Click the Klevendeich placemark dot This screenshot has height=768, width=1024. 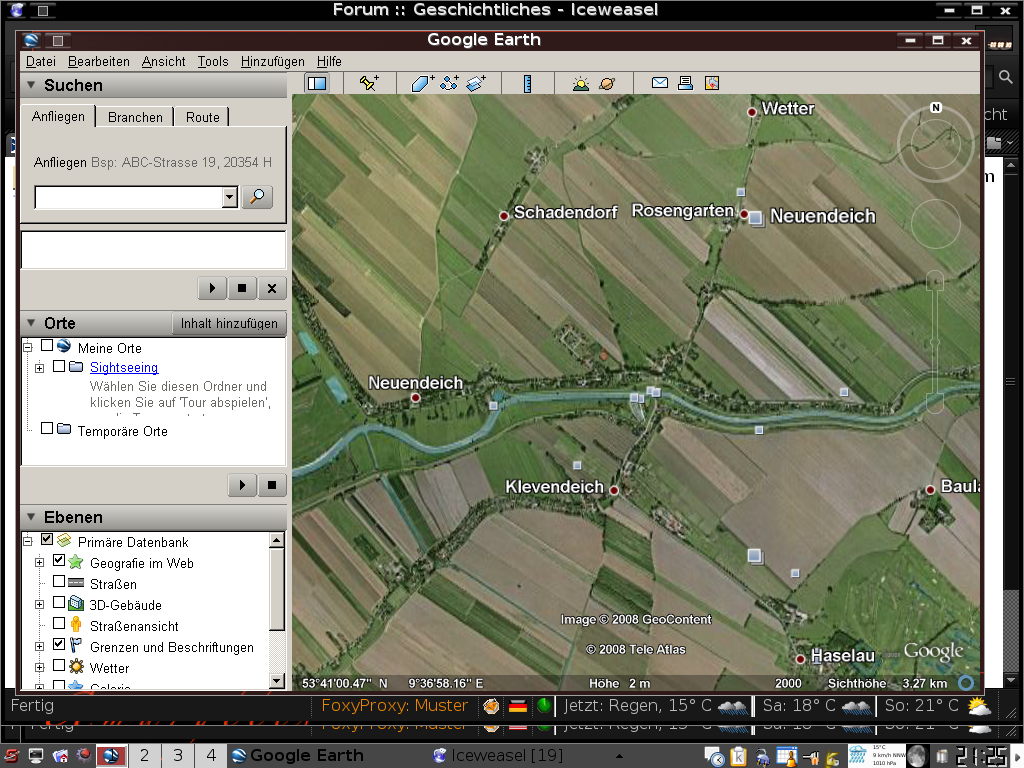pyautogui.click(x=614, y=490)
